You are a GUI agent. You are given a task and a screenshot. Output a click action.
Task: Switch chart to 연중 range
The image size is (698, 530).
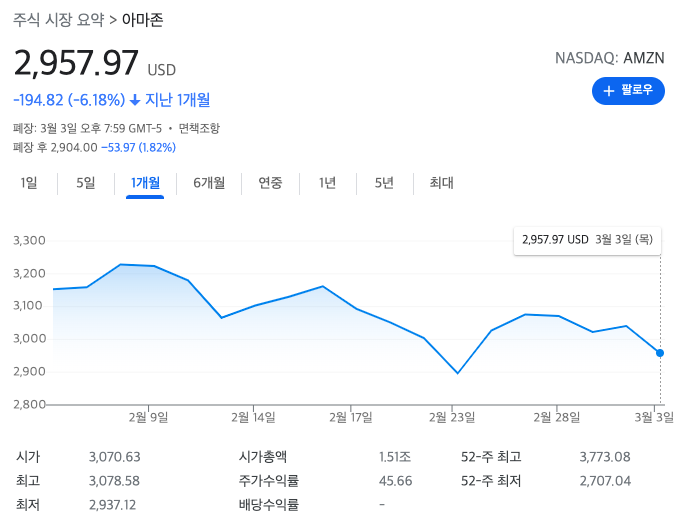tap(270, 183)
